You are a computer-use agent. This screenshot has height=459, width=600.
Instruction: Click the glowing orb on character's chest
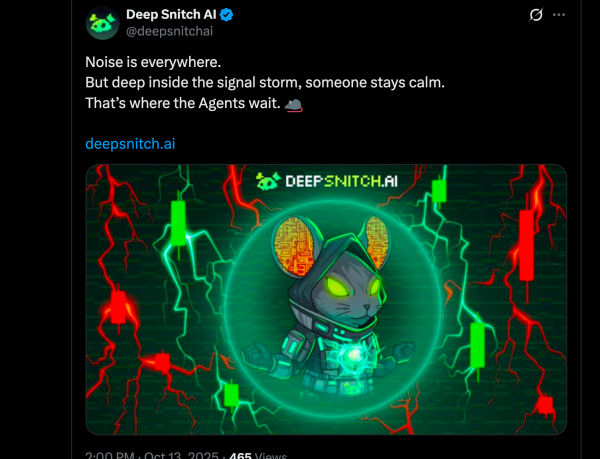(354, 354)
